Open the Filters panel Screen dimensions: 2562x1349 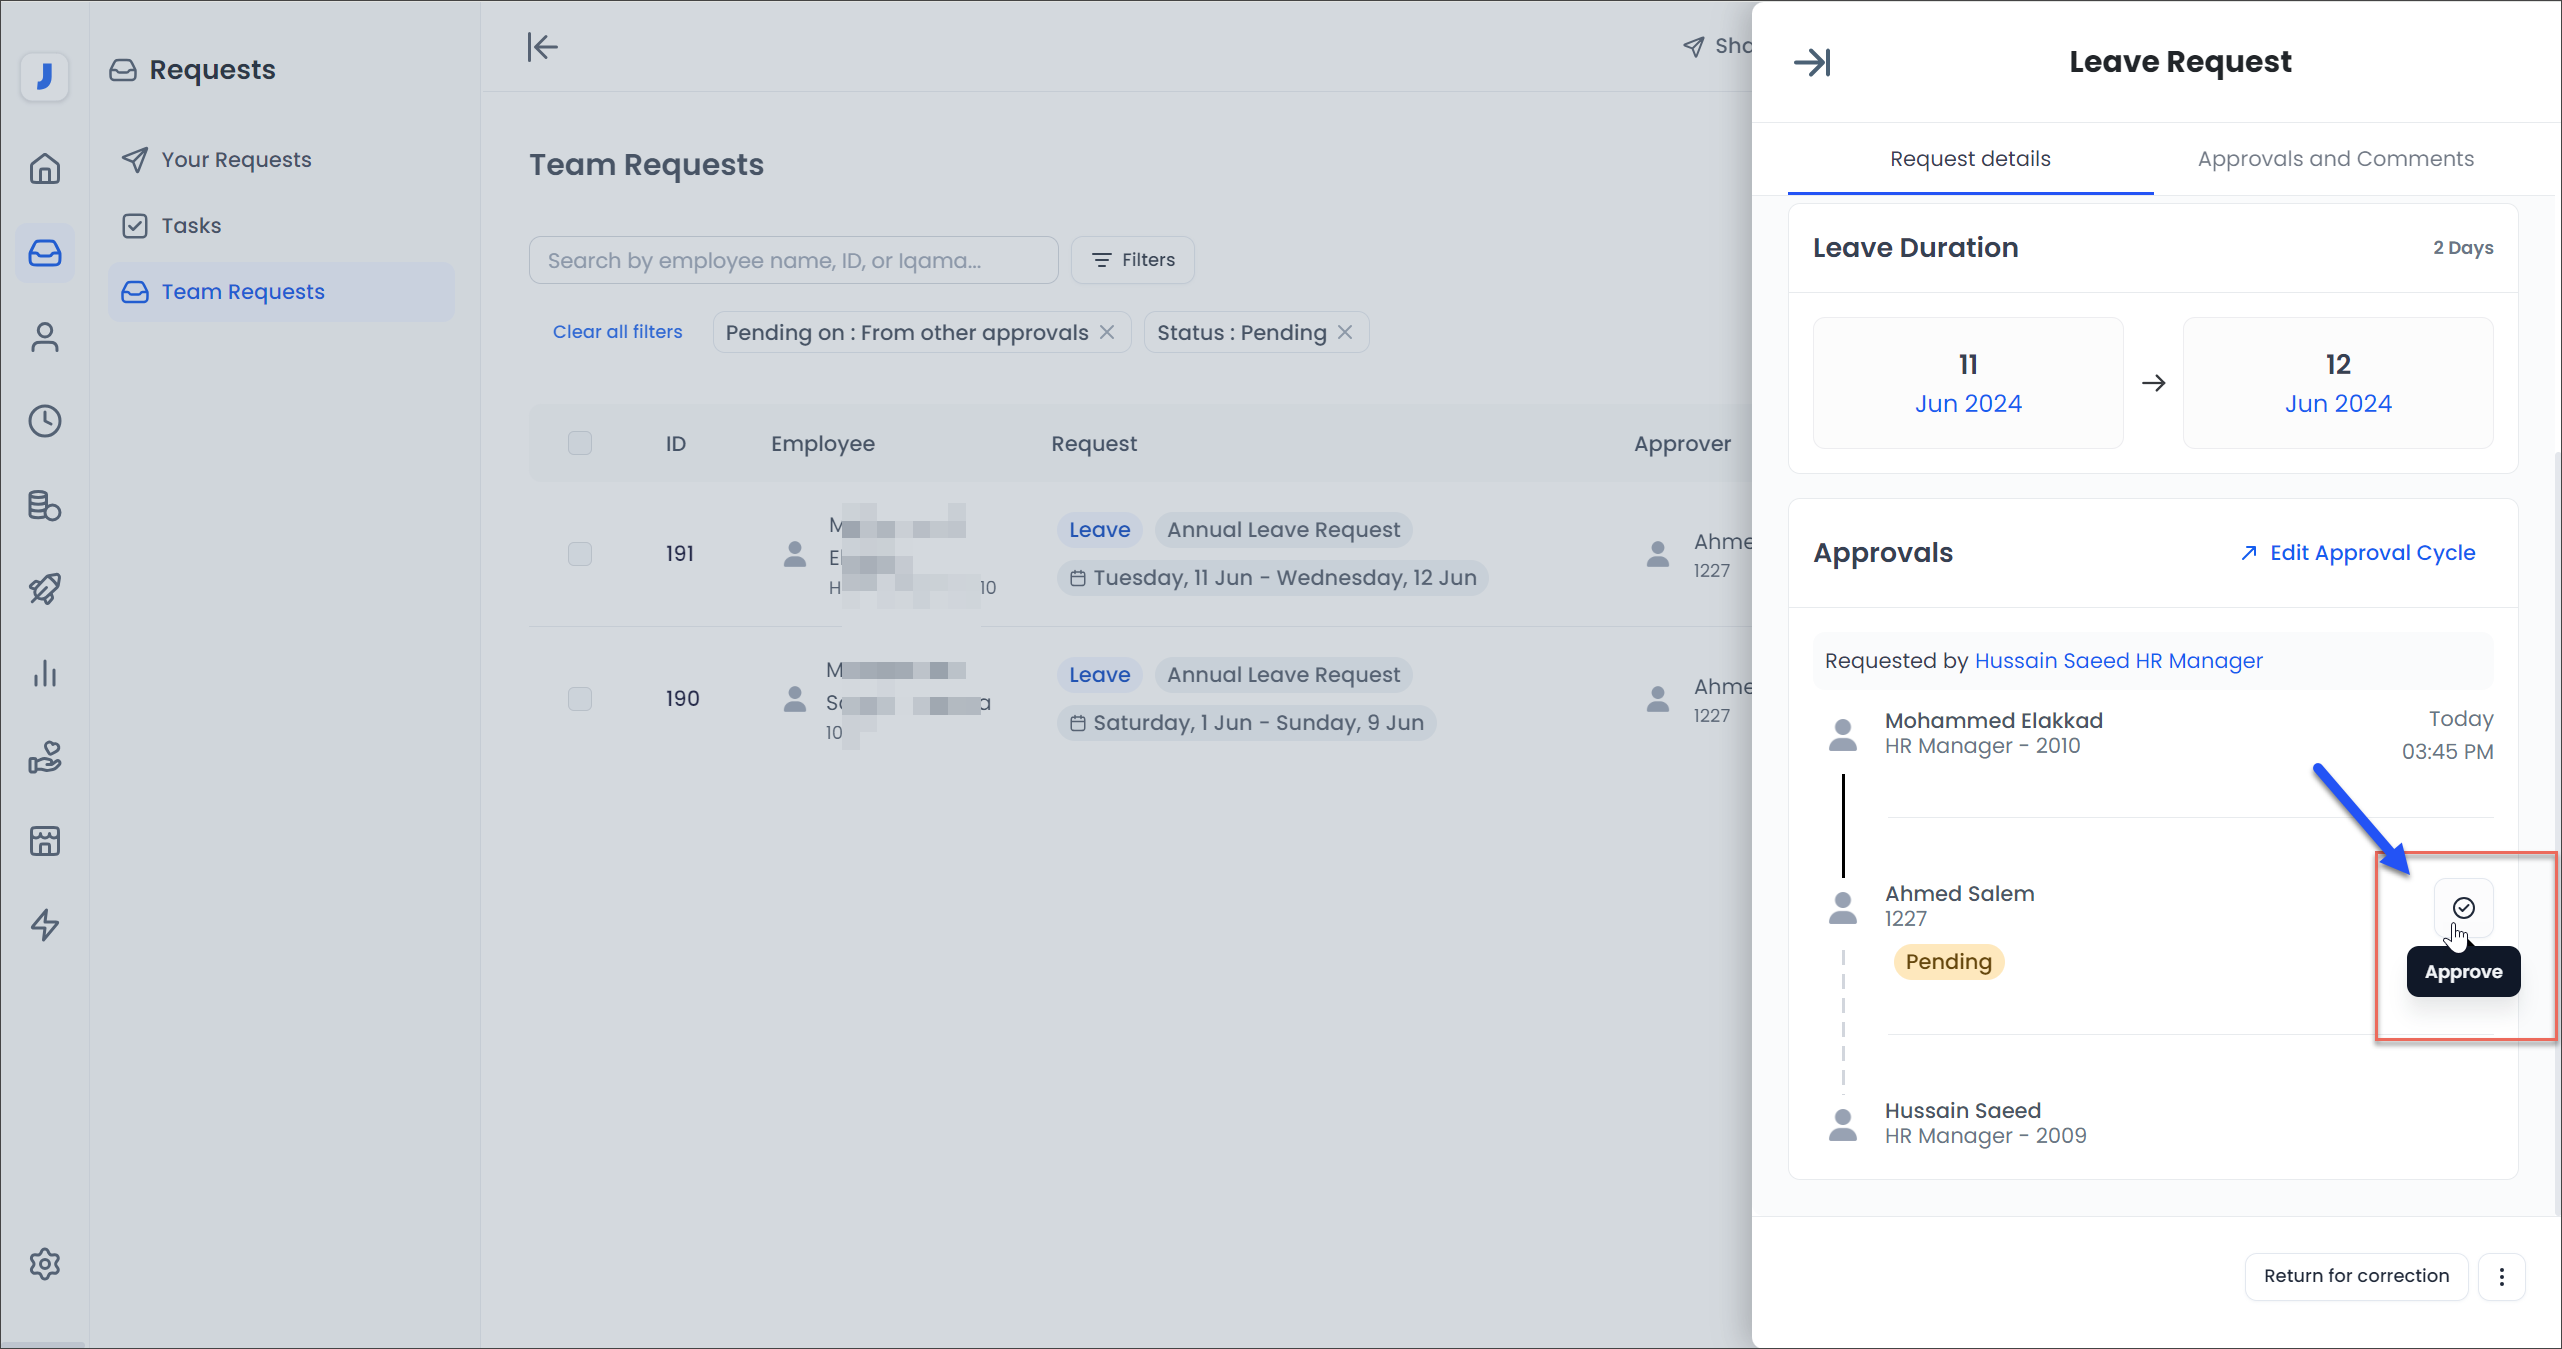[1131, 259]
